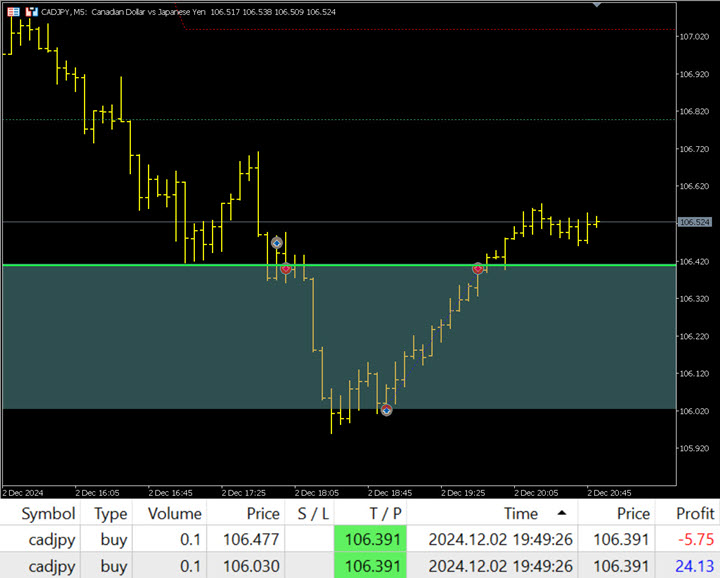720x578 pixels.
Task: Click the green T/P cell of 106.477 trade
Action: pos(370,539)
